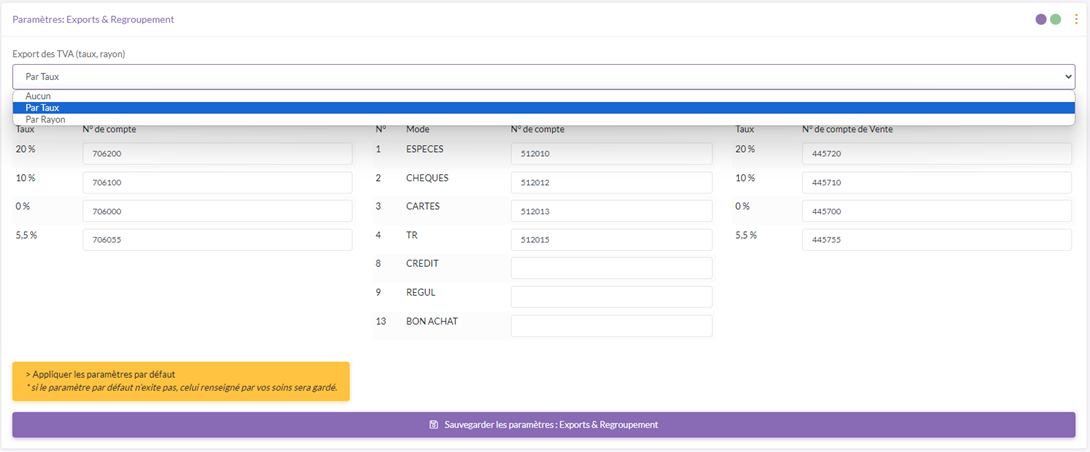Screen dimensions: 1090x452
Task: Apply default settings with the yellow button
Action: pos(181,381)
